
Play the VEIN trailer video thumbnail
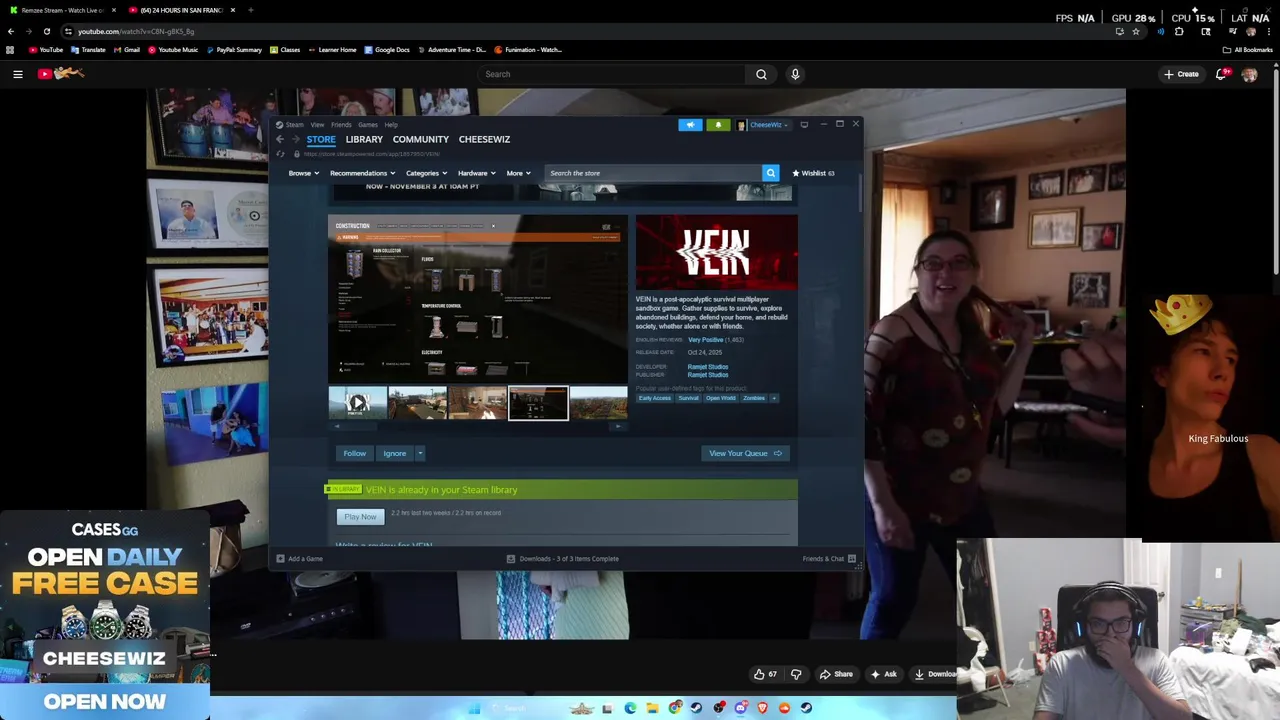358,403
